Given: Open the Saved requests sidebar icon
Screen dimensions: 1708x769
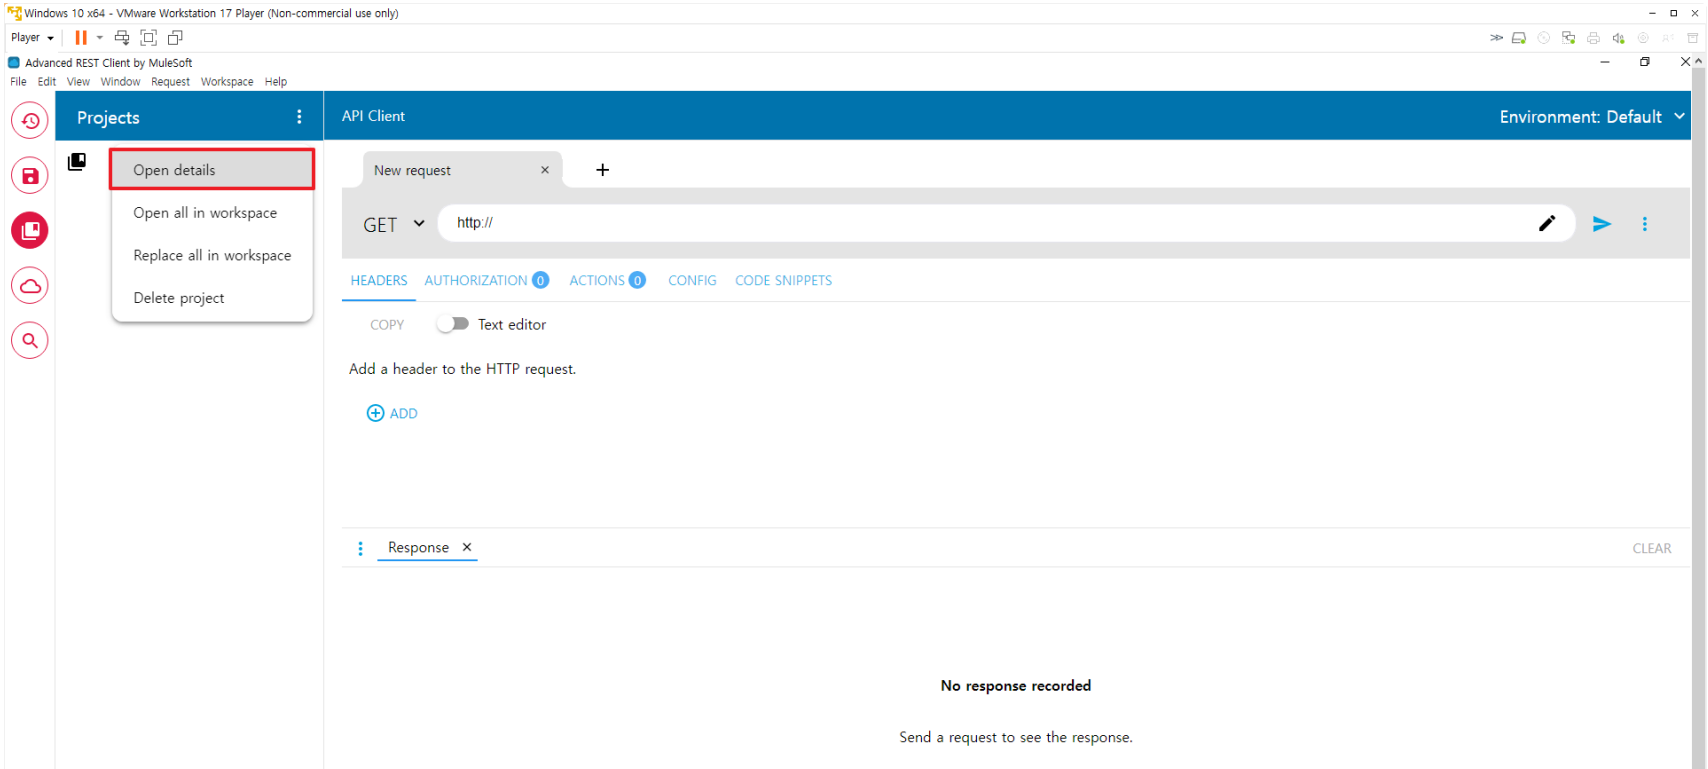Looking at the screenshot, I should [30, 176].
